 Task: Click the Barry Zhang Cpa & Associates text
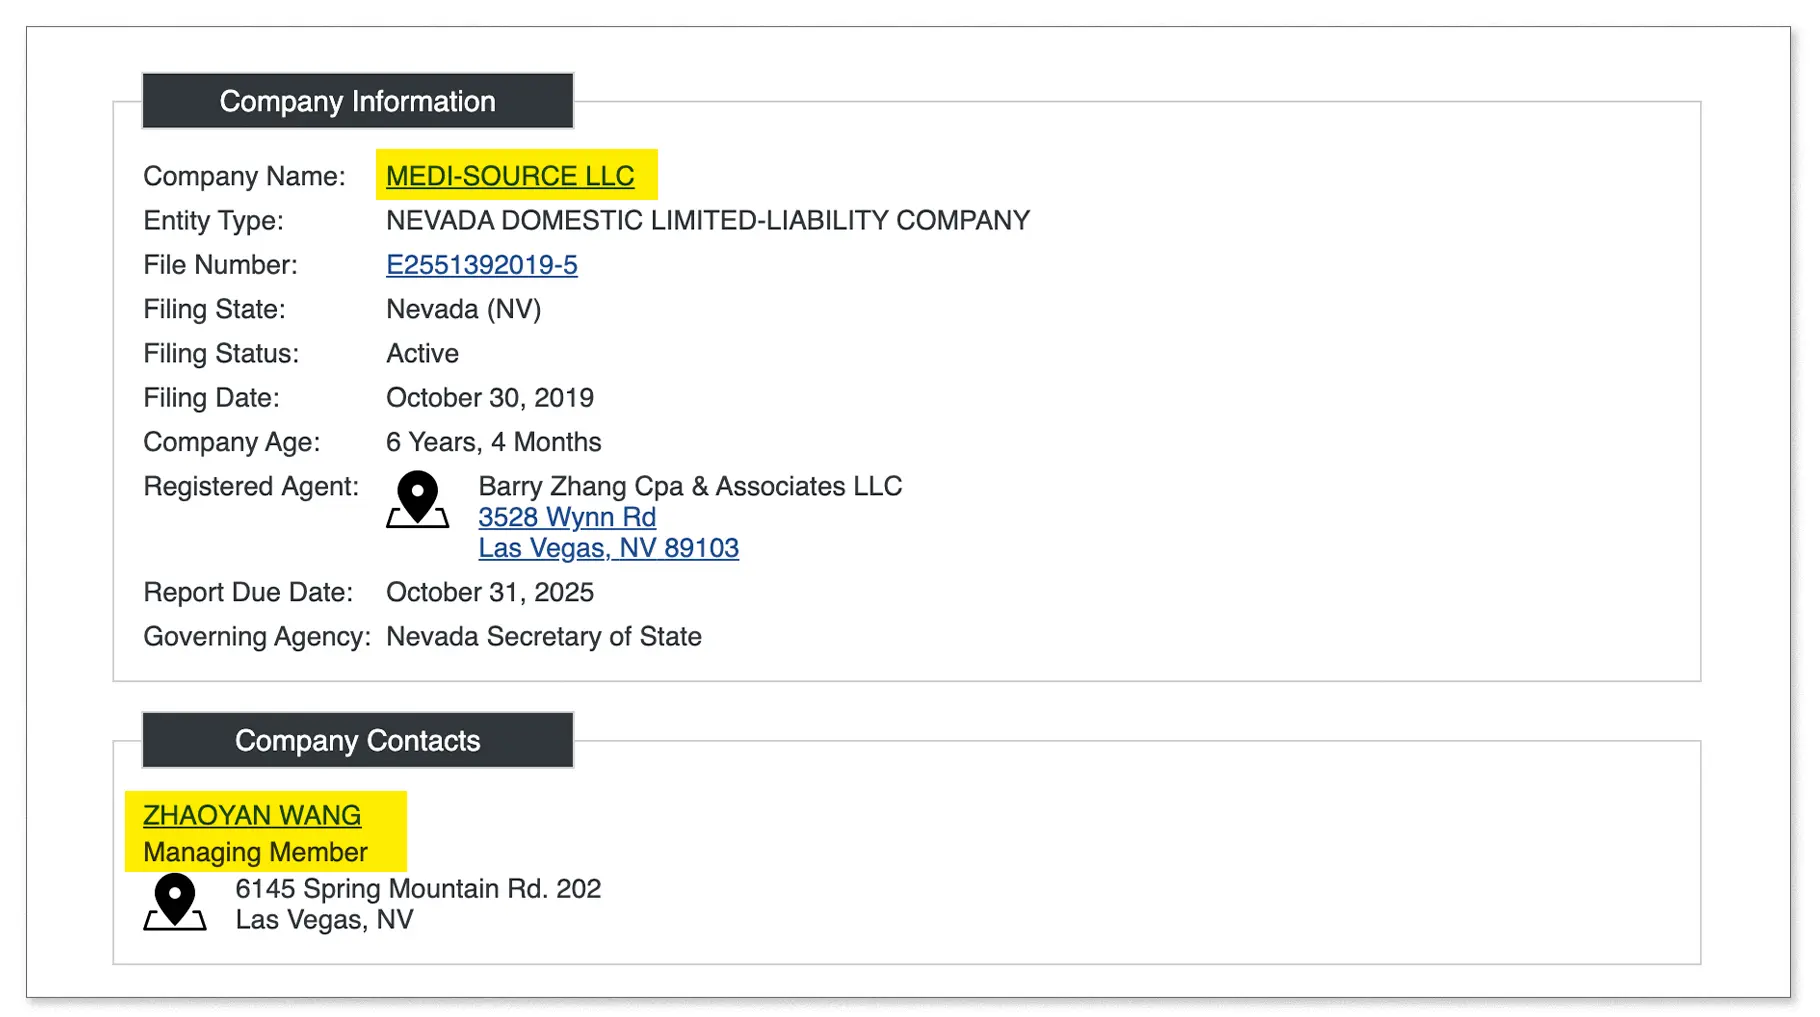point(689,486)
